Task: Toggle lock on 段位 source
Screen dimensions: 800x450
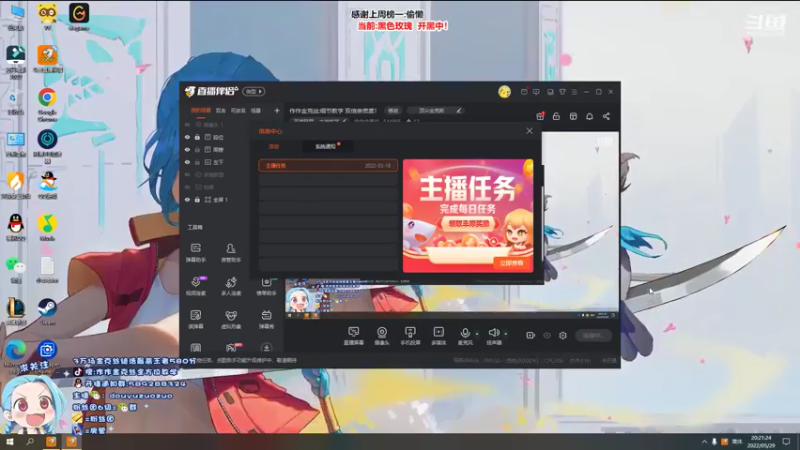Action: click(197, 137)
